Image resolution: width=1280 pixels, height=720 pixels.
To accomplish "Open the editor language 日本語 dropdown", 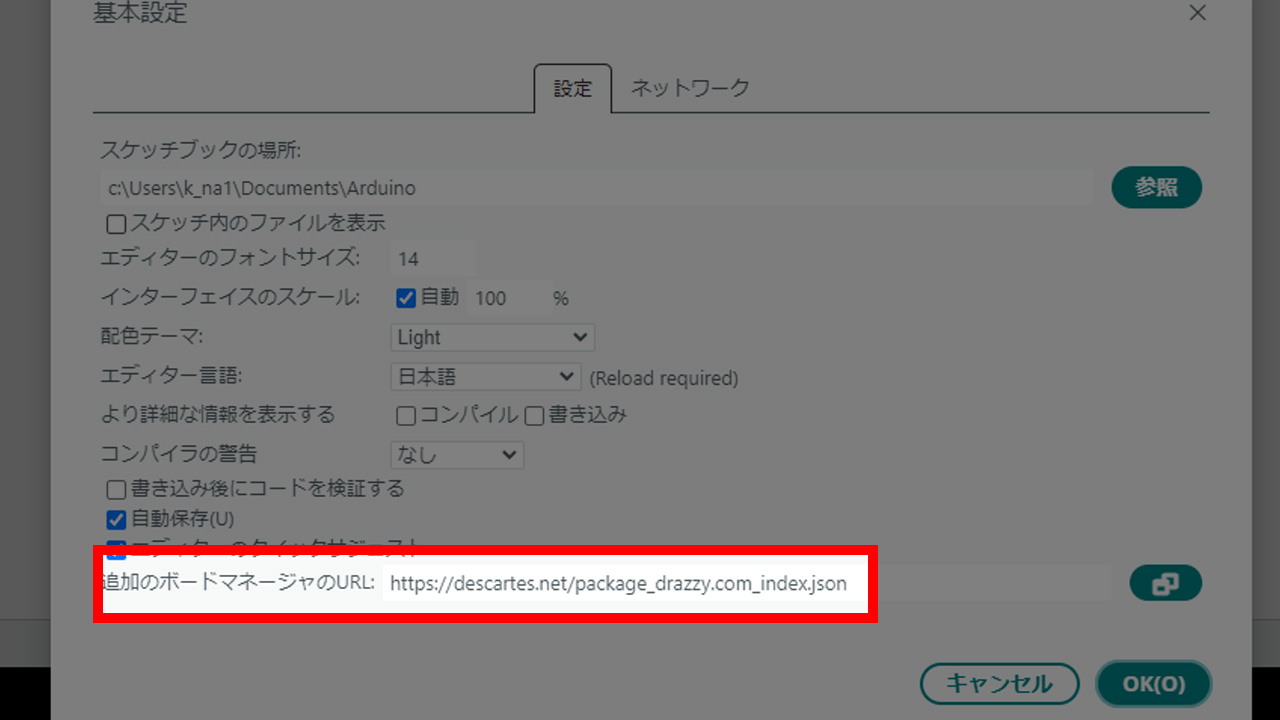I will click(485, 377).
